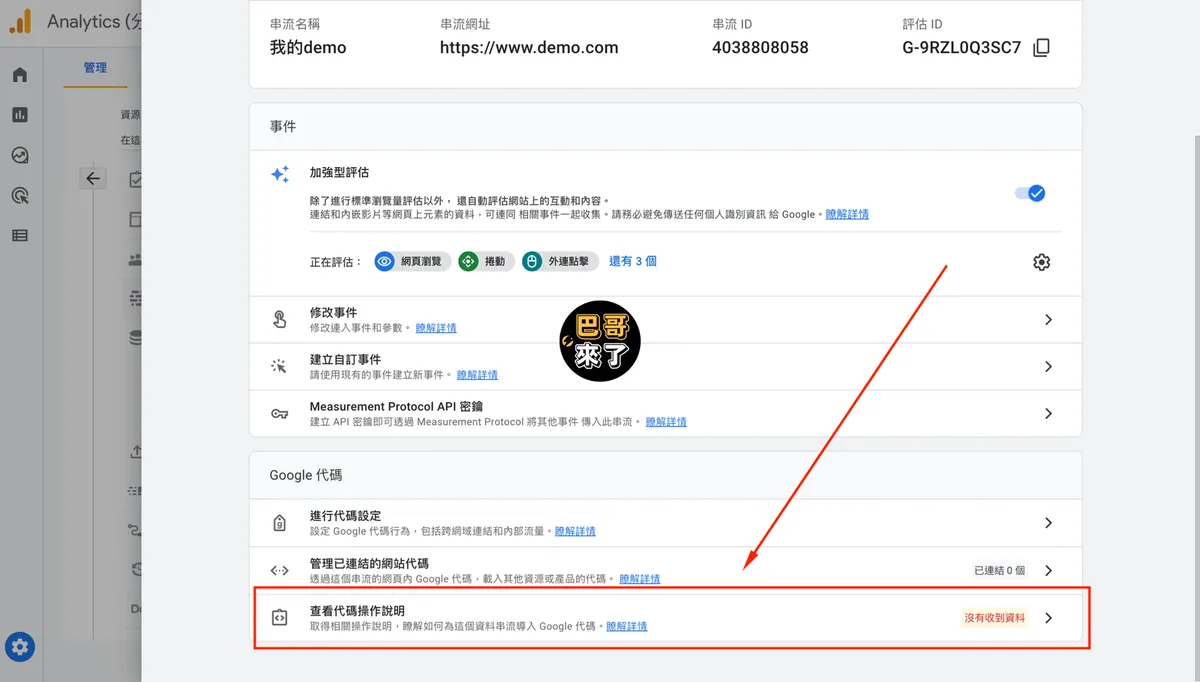Click the 進行代碼設定 tag icon
Image resolution: width=1200 pixels, height=682 pixels.
tap(279, 523)
